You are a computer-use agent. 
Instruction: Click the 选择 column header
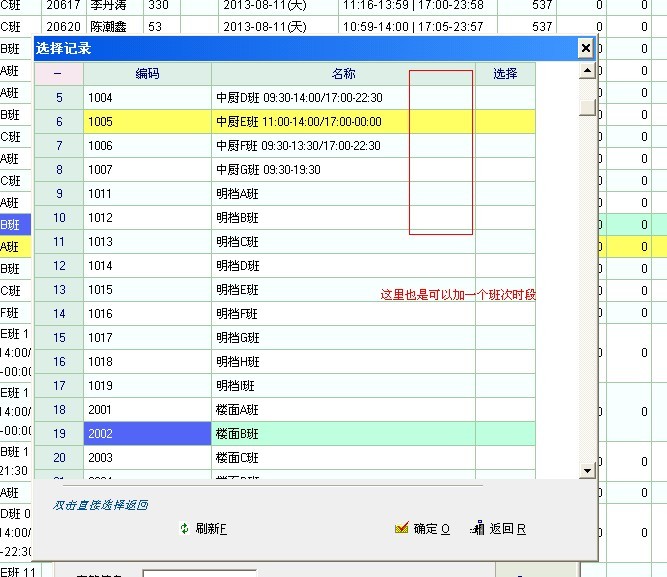point(505,74)
